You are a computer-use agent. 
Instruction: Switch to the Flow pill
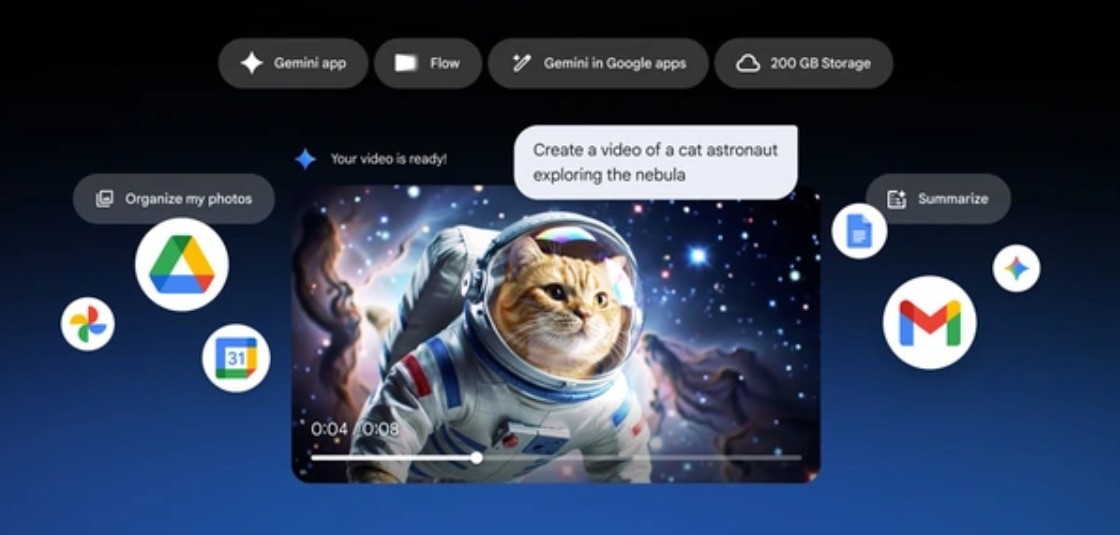[428, 63]
